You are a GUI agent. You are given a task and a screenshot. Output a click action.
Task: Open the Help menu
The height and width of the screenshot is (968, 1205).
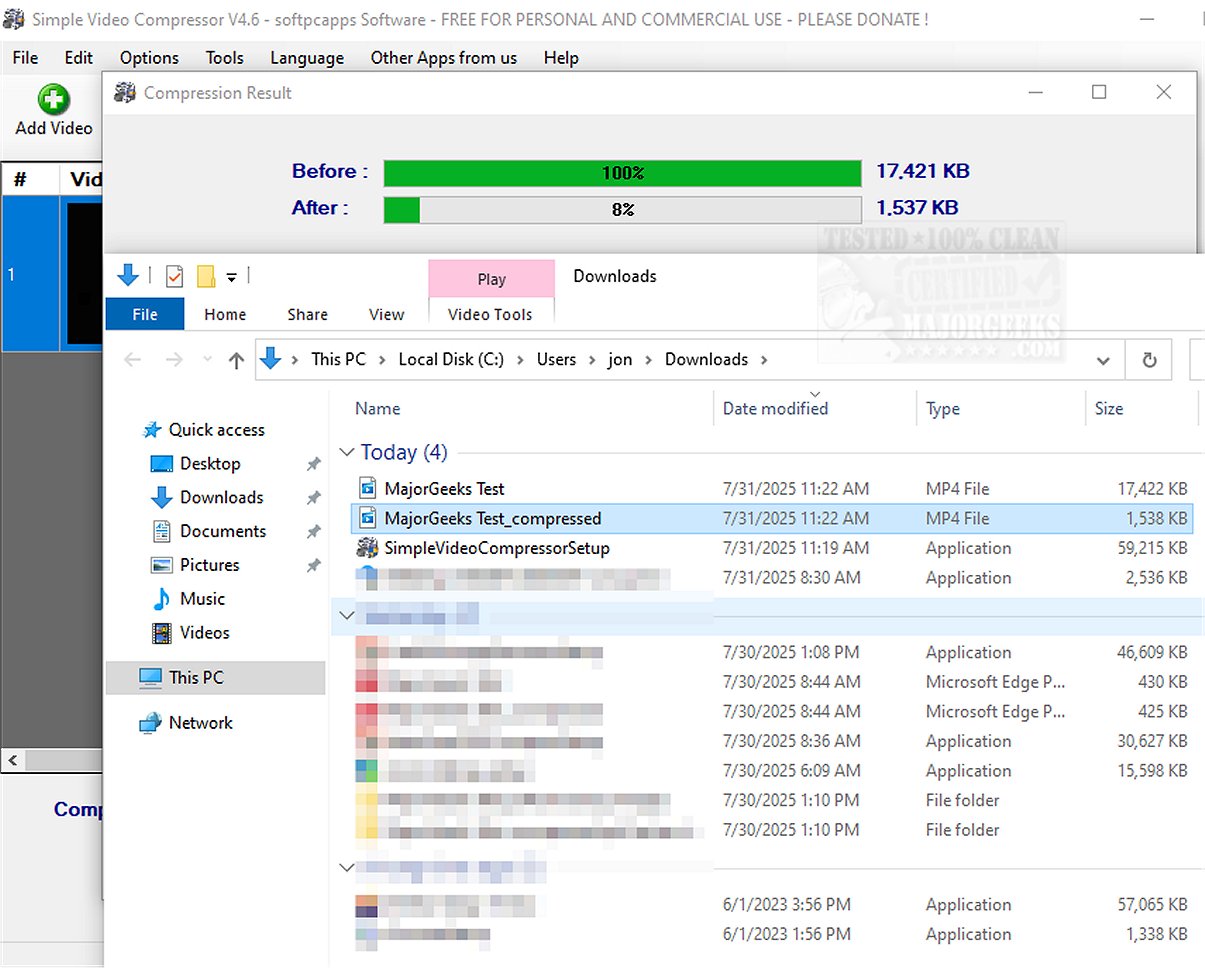(561, 58)
